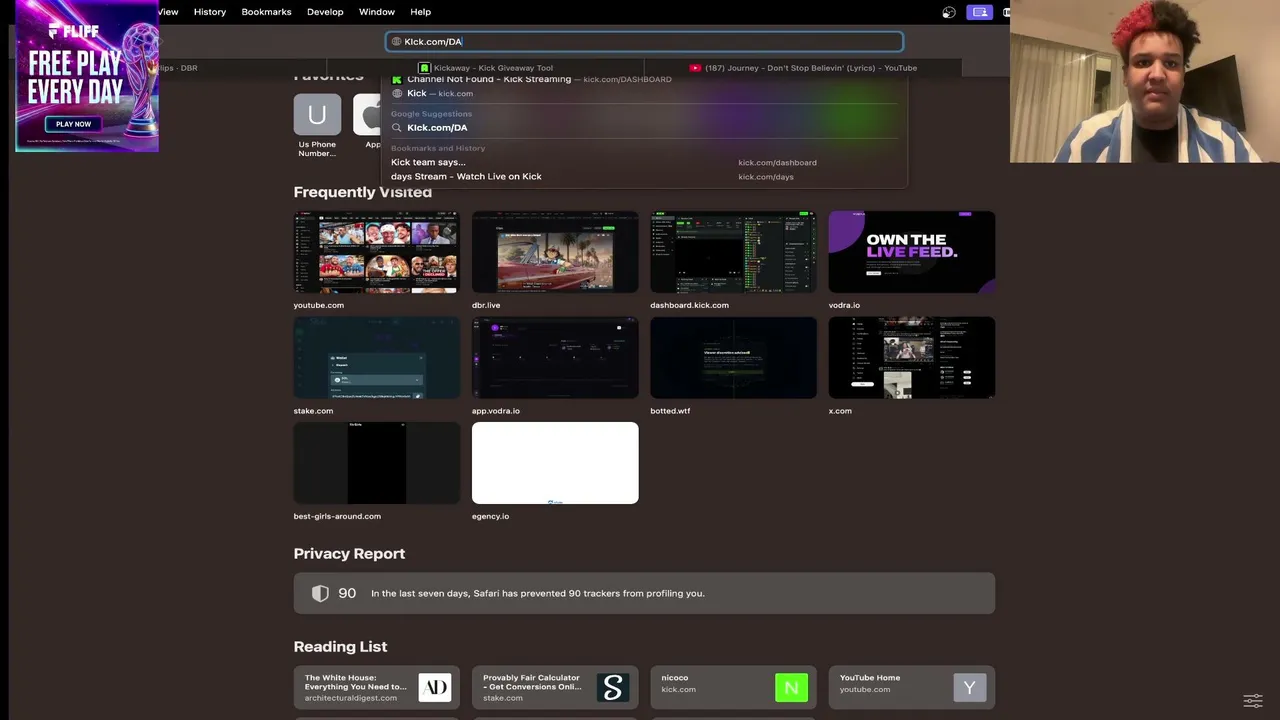Screen dimensions: 1280x720
Task: Open the Develop menu
Action: [325, 12]
